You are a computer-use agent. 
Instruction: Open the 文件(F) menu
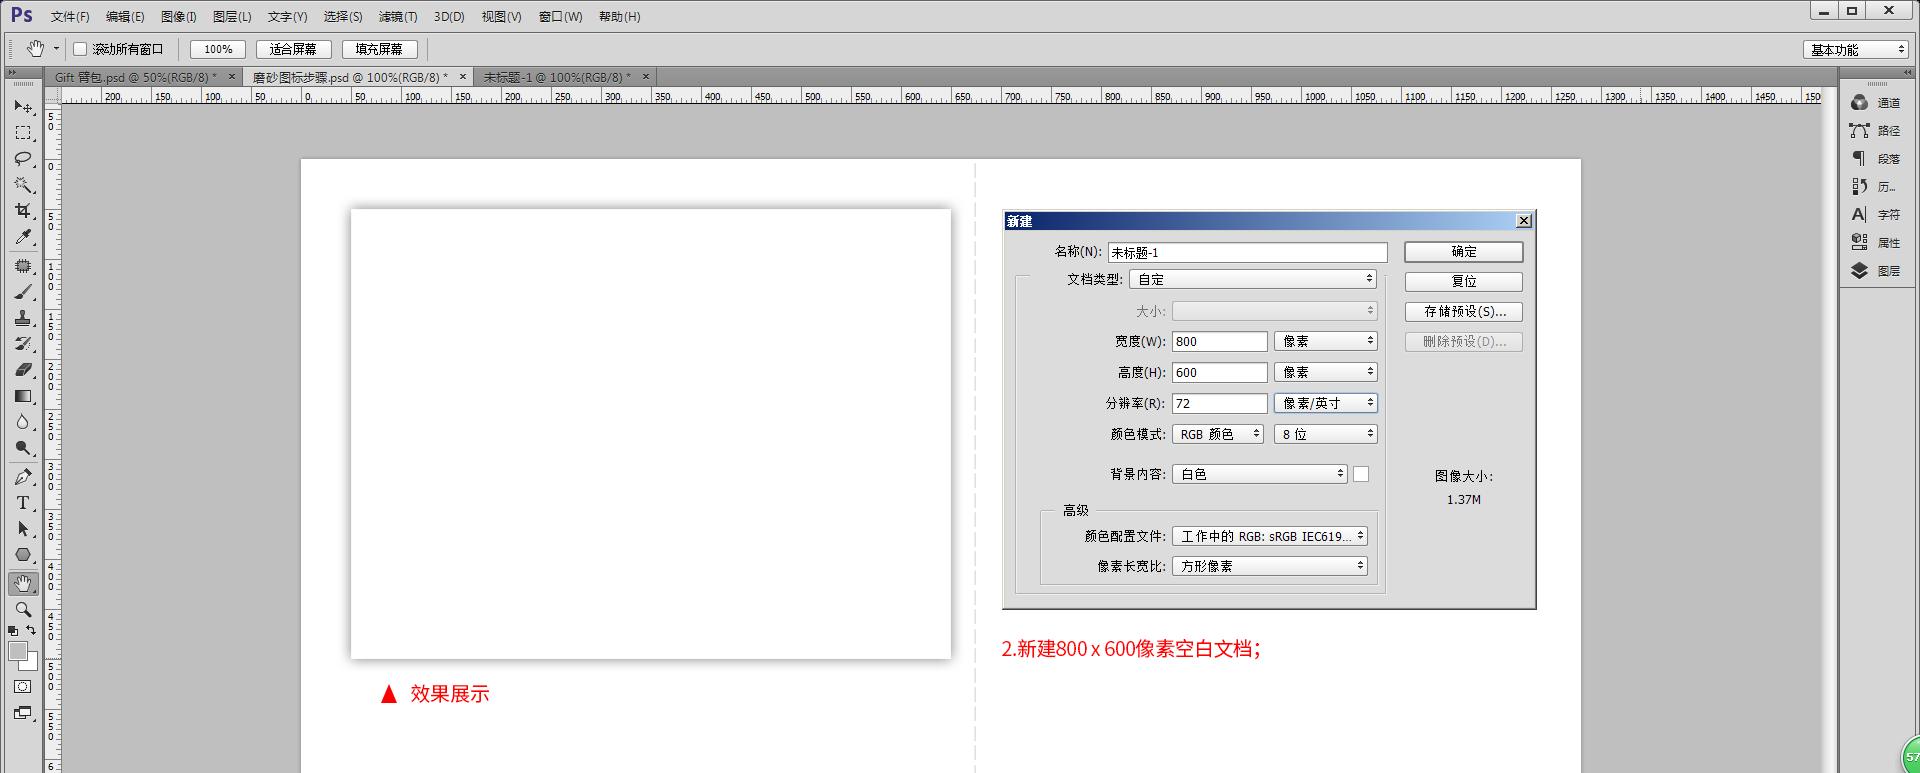[x=70, y=17]
